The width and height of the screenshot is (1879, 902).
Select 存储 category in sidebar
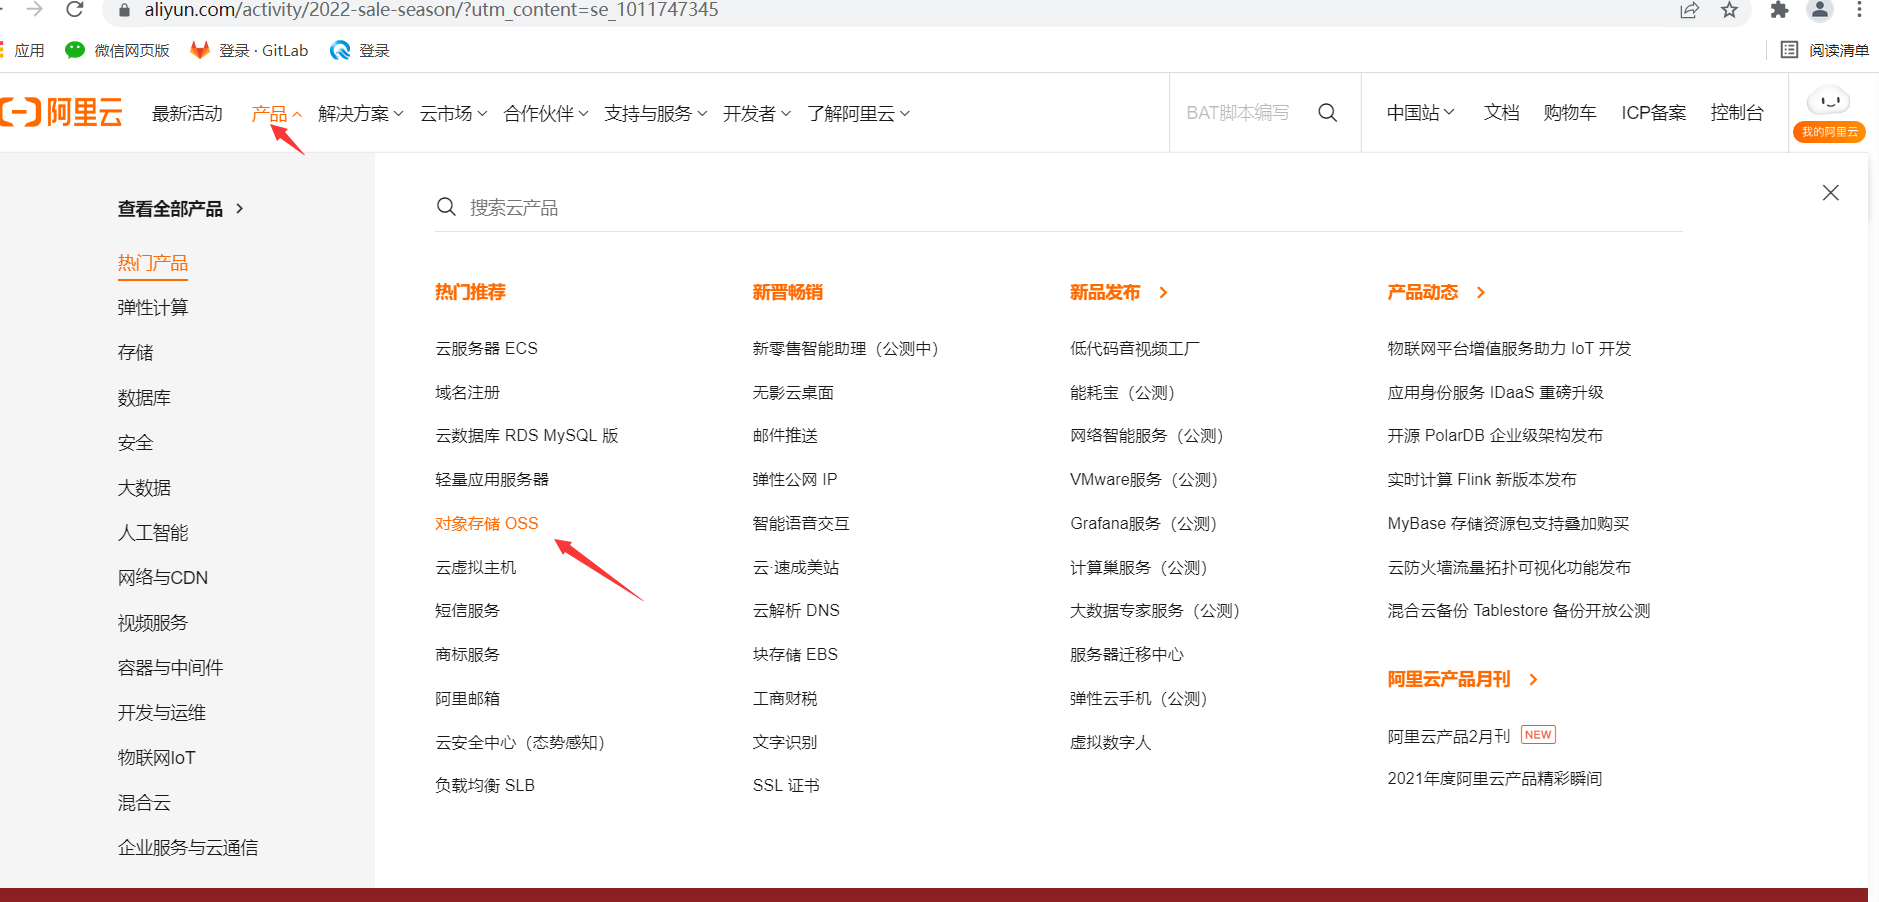click(135, 353)
